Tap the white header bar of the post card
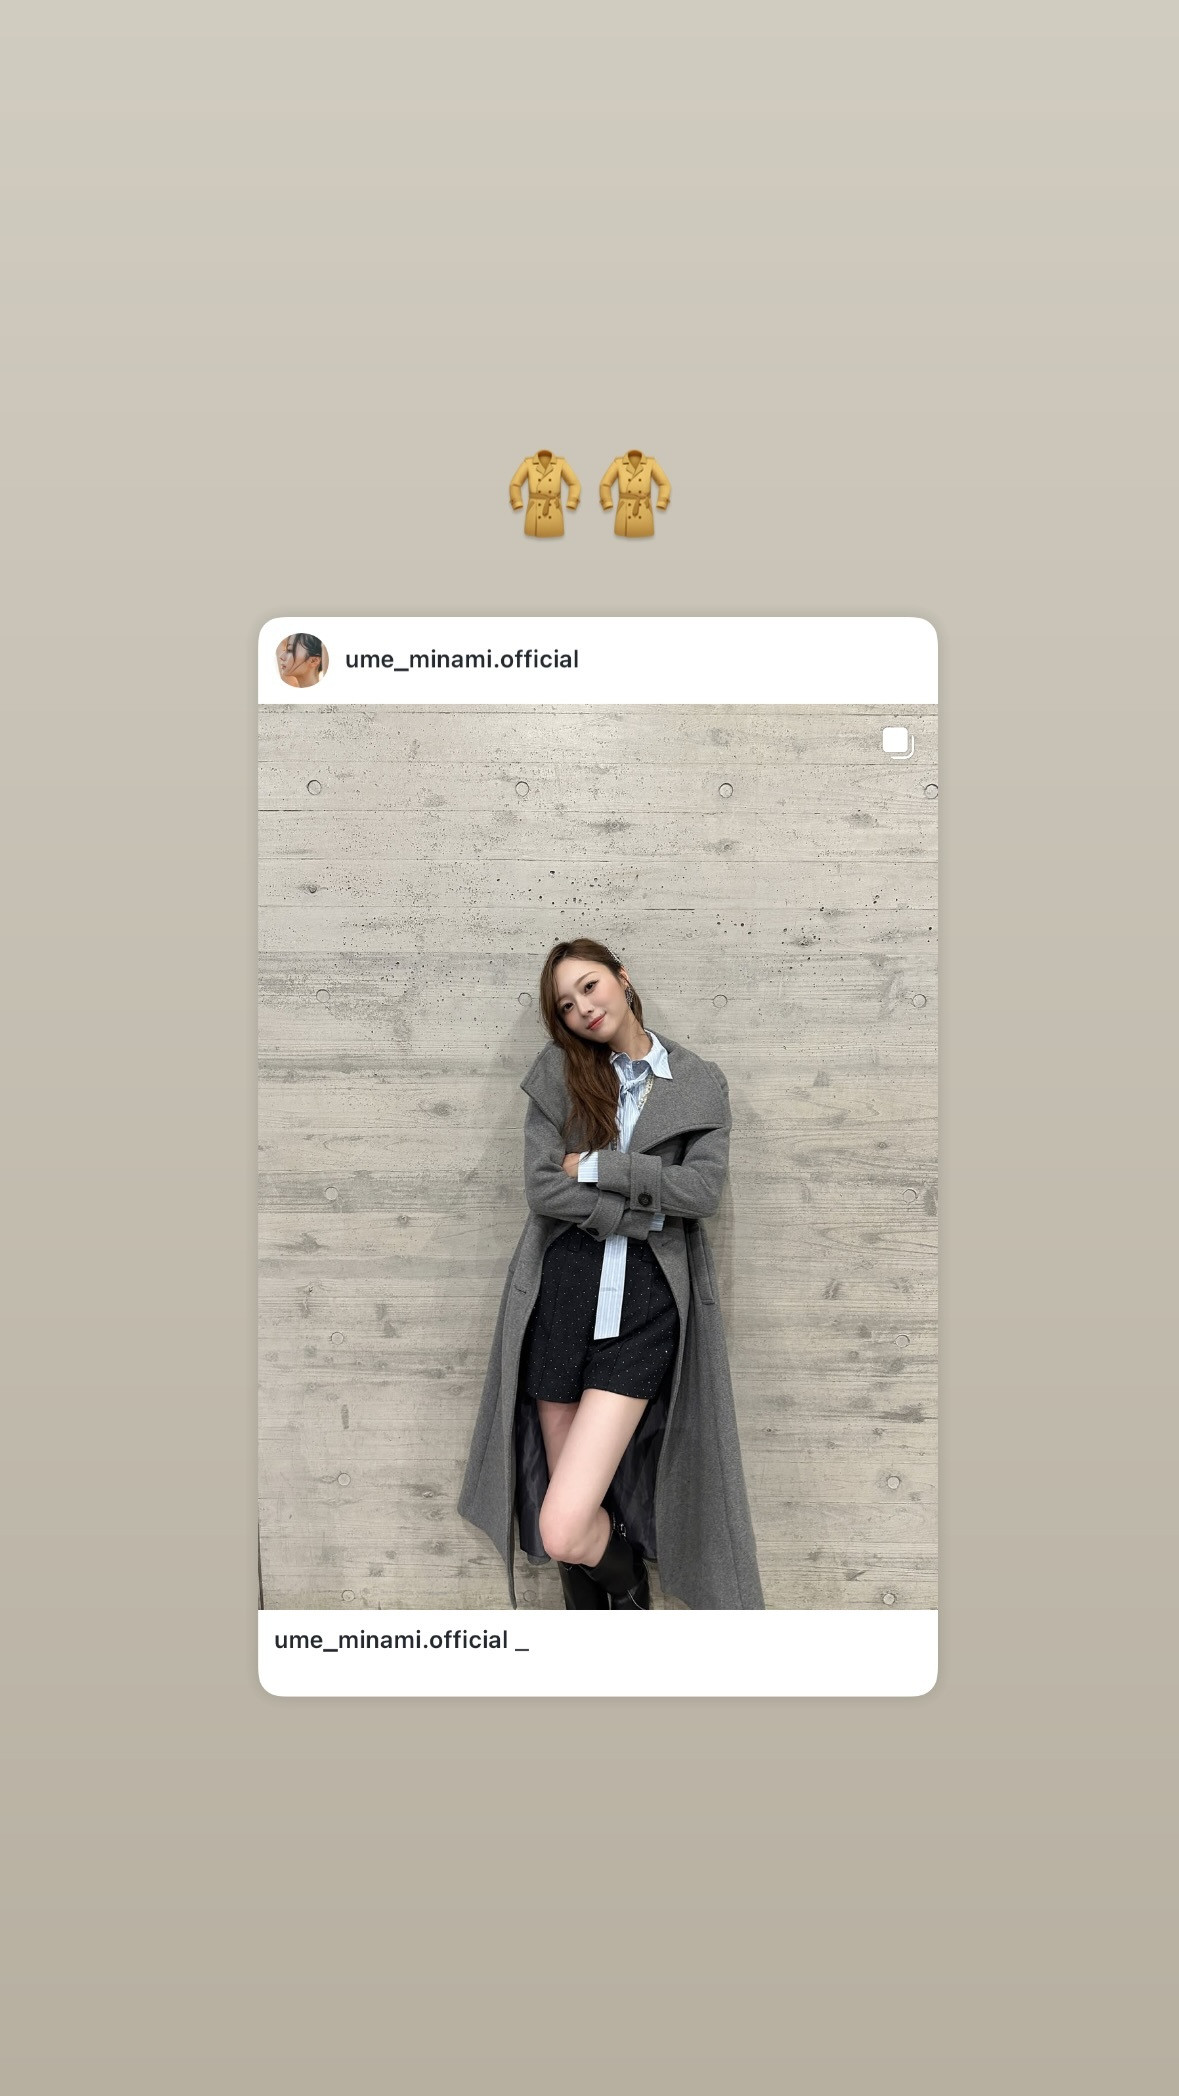1179x2096 pixels. pos(598,660)
